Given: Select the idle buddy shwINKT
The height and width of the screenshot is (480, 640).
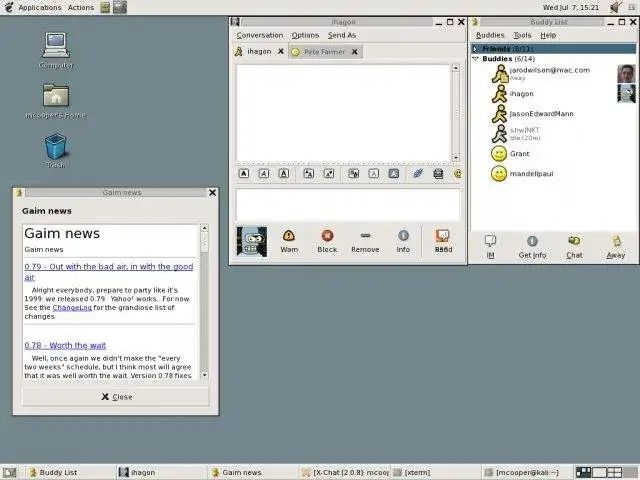Looking at the screenshot, I should click(553, 133).
